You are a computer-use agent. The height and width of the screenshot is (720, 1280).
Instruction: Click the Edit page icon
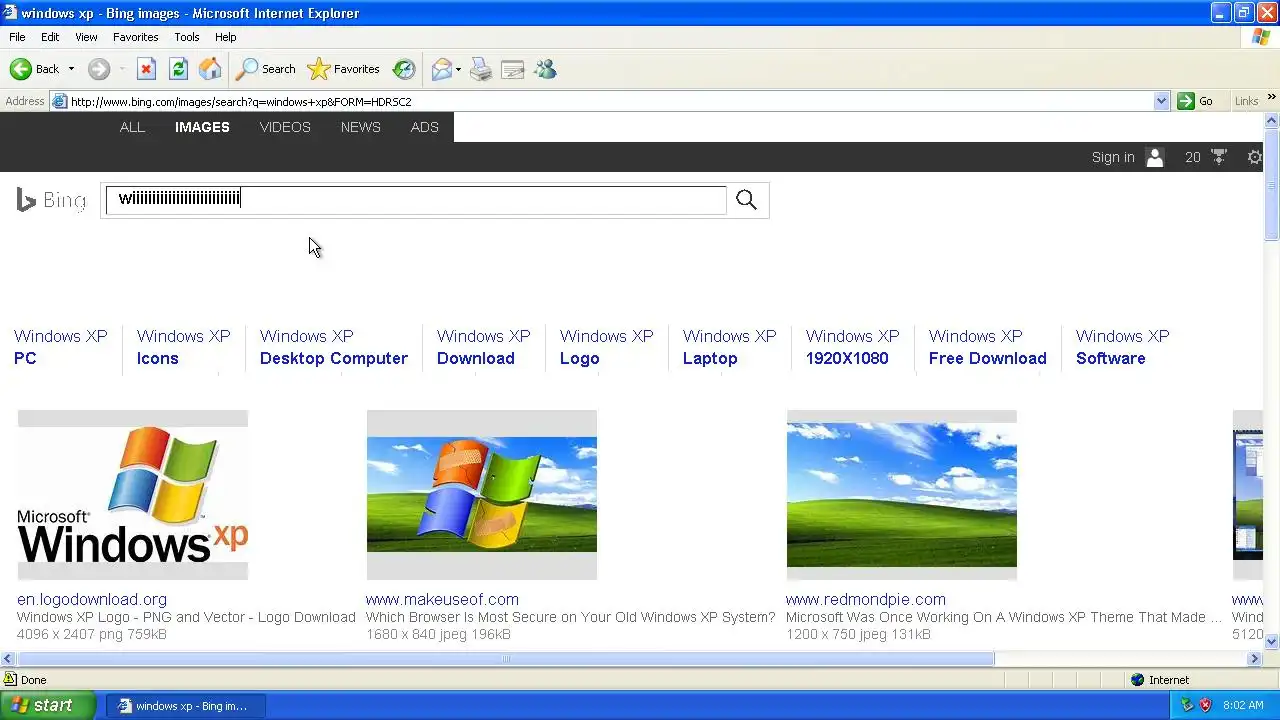513,69
